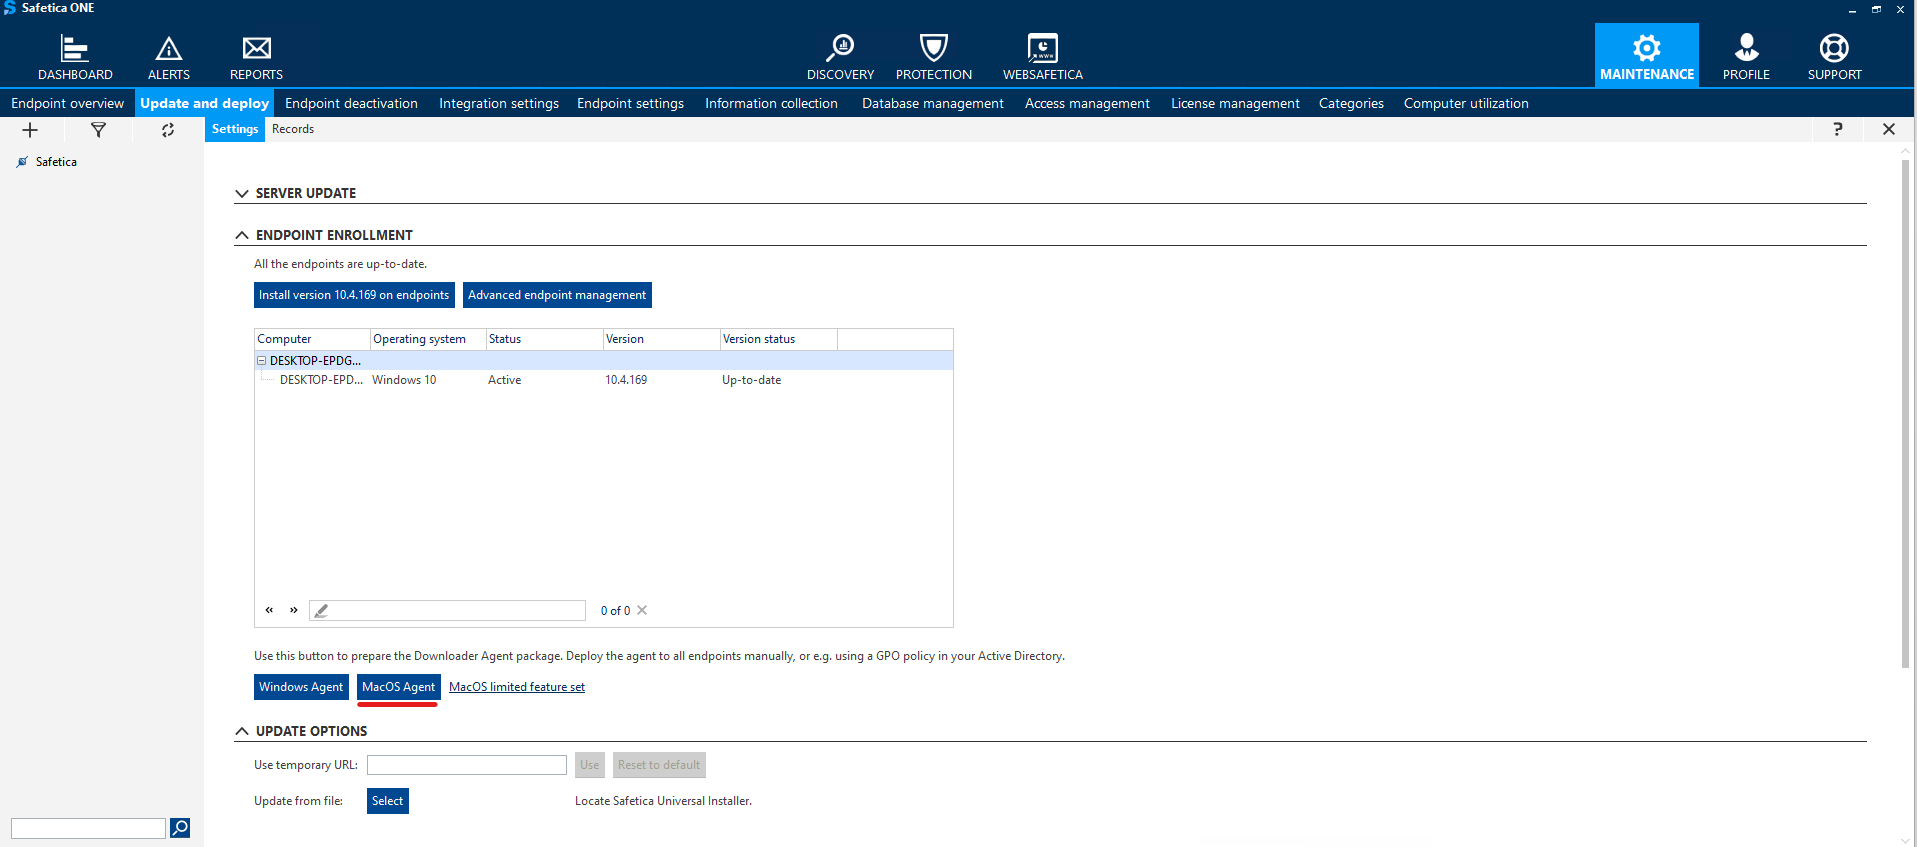Open the Protection module

pyautogui.click(x=934, y=57)
